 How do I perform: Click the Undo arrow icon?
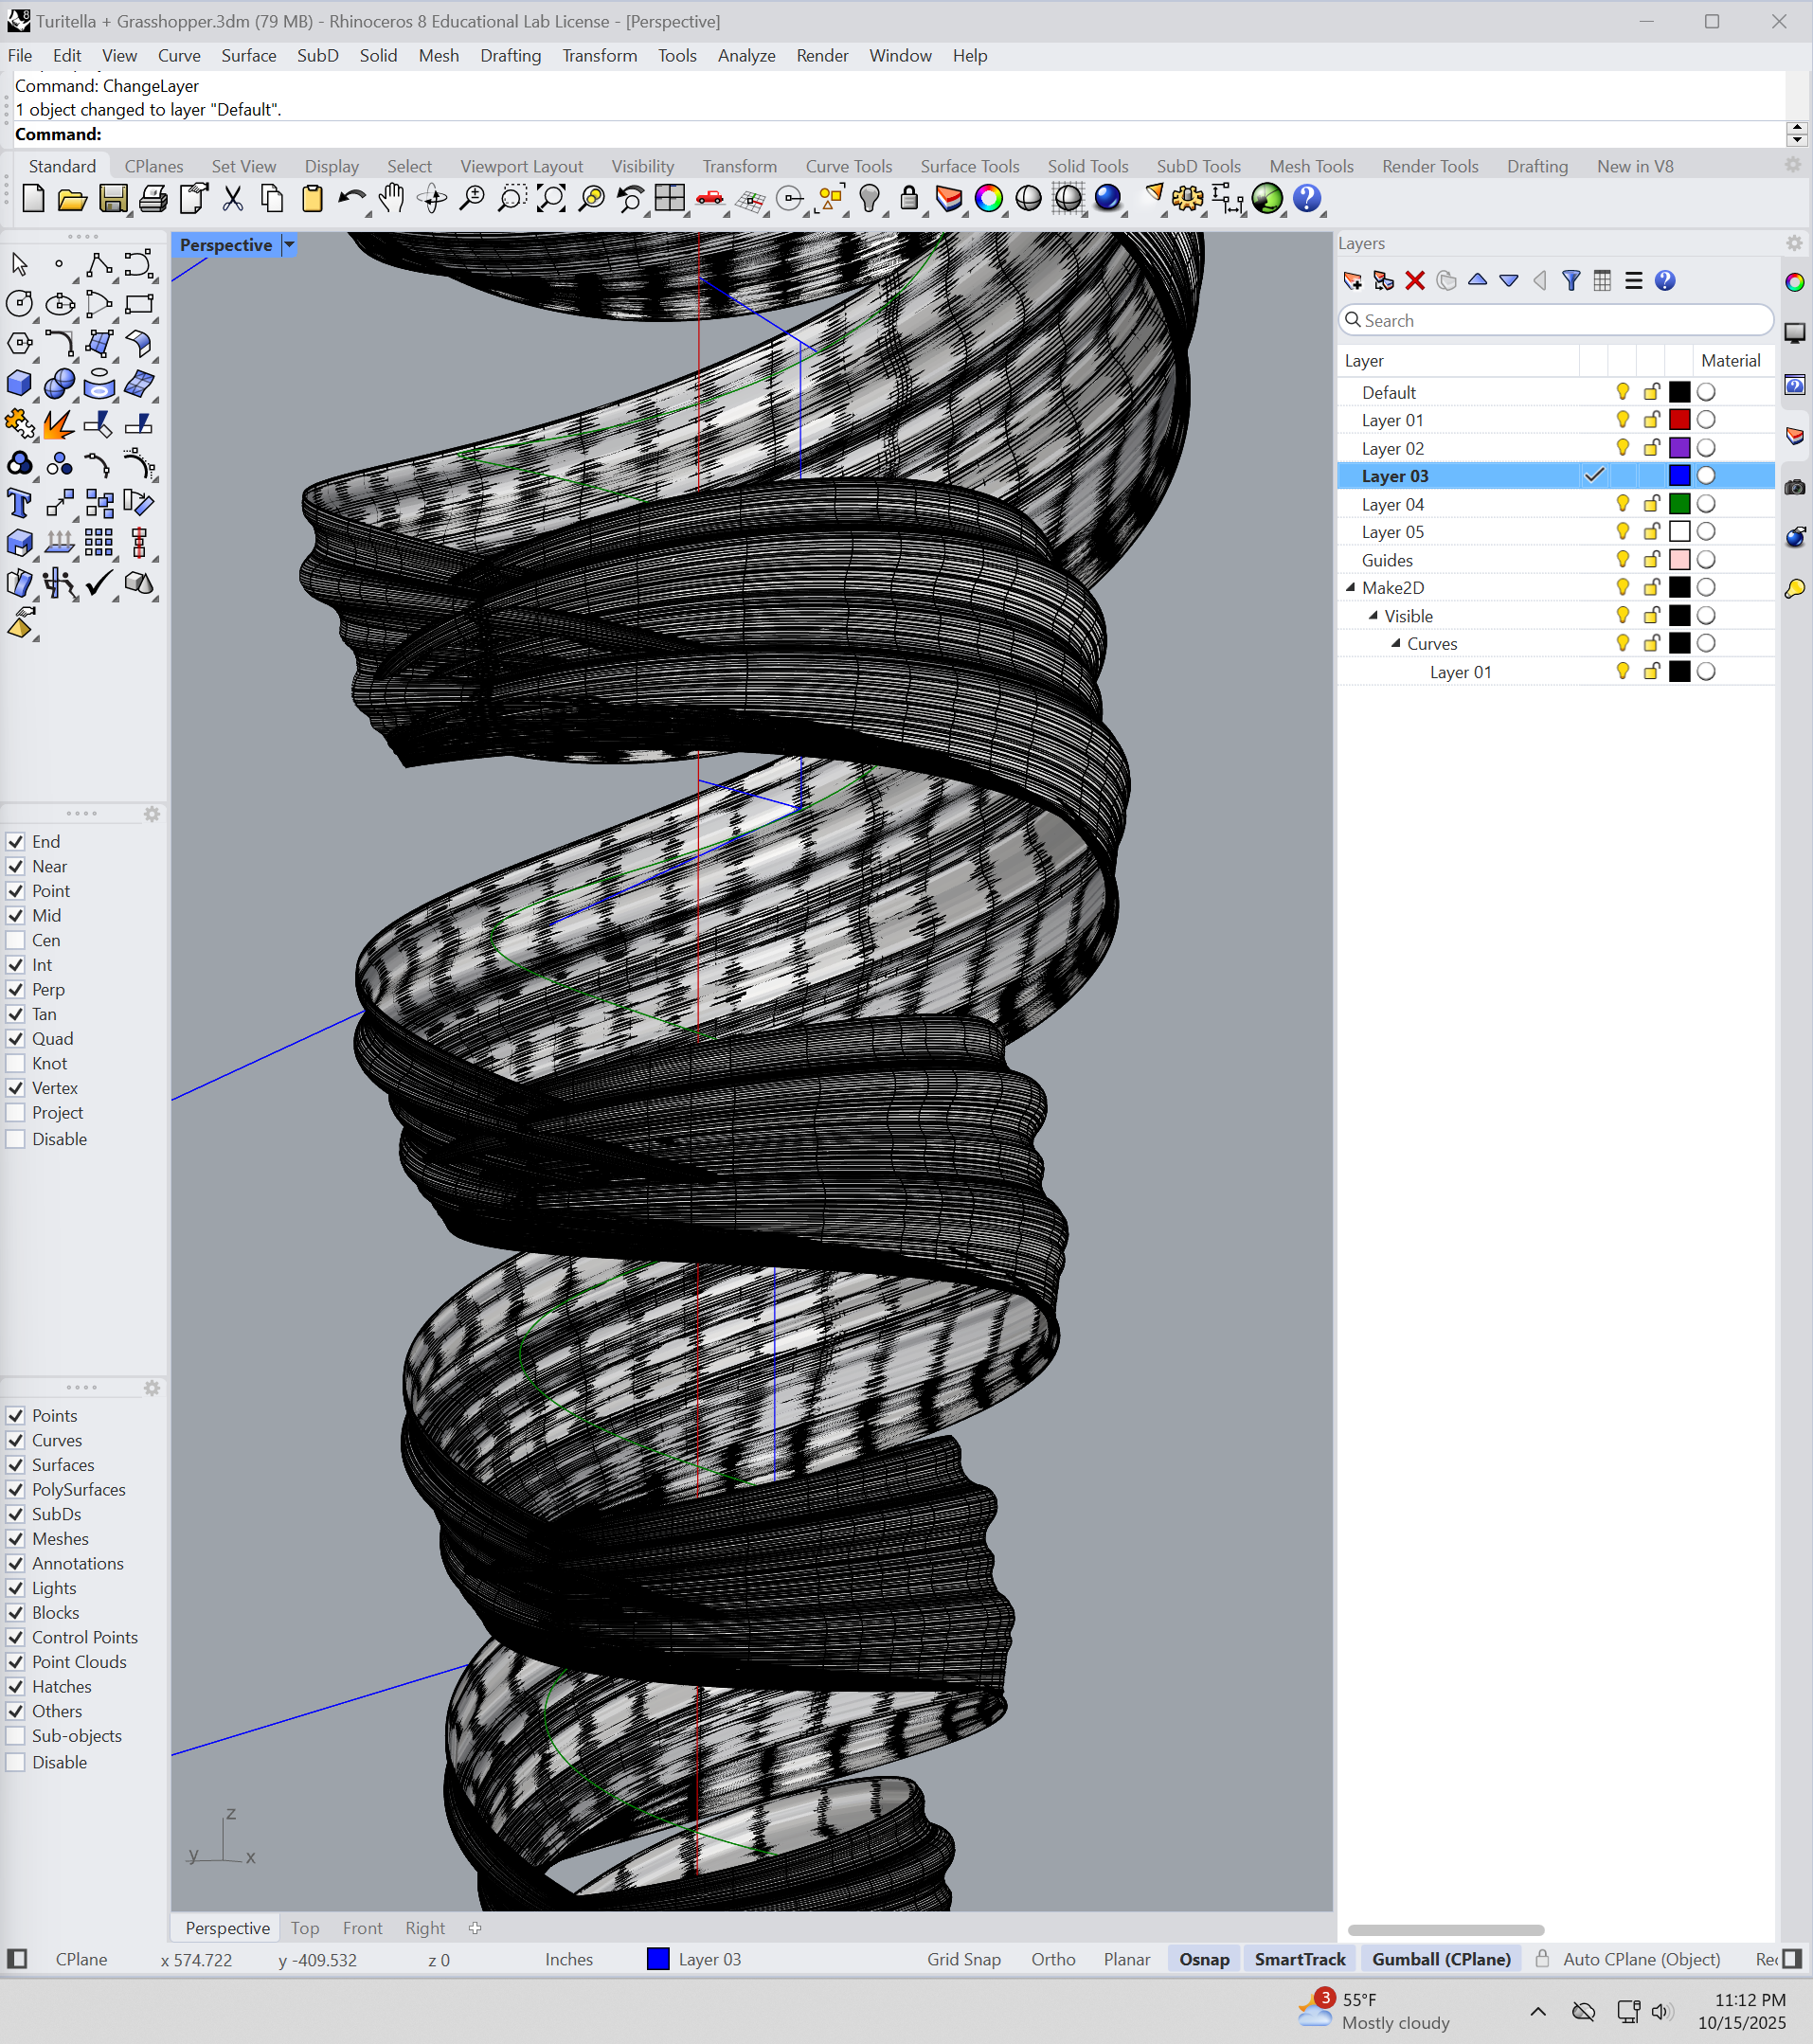tap(350, 199)
